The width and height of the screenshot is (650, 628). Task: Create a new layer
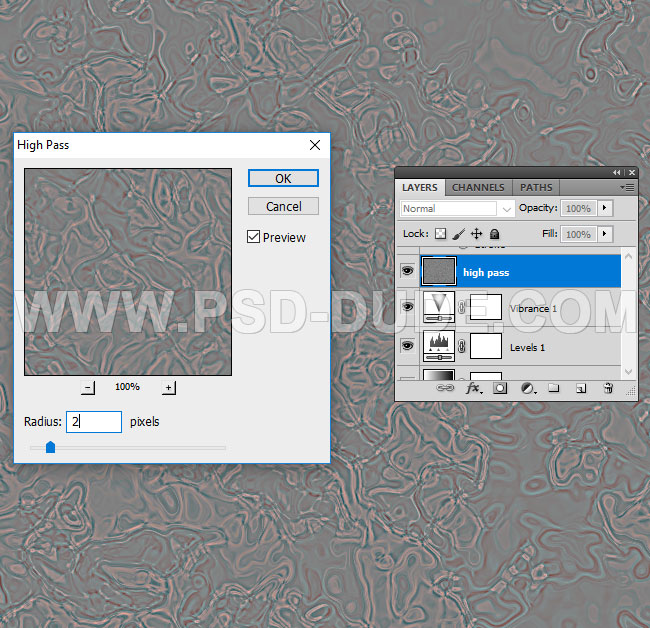click(x=581, y=388)
